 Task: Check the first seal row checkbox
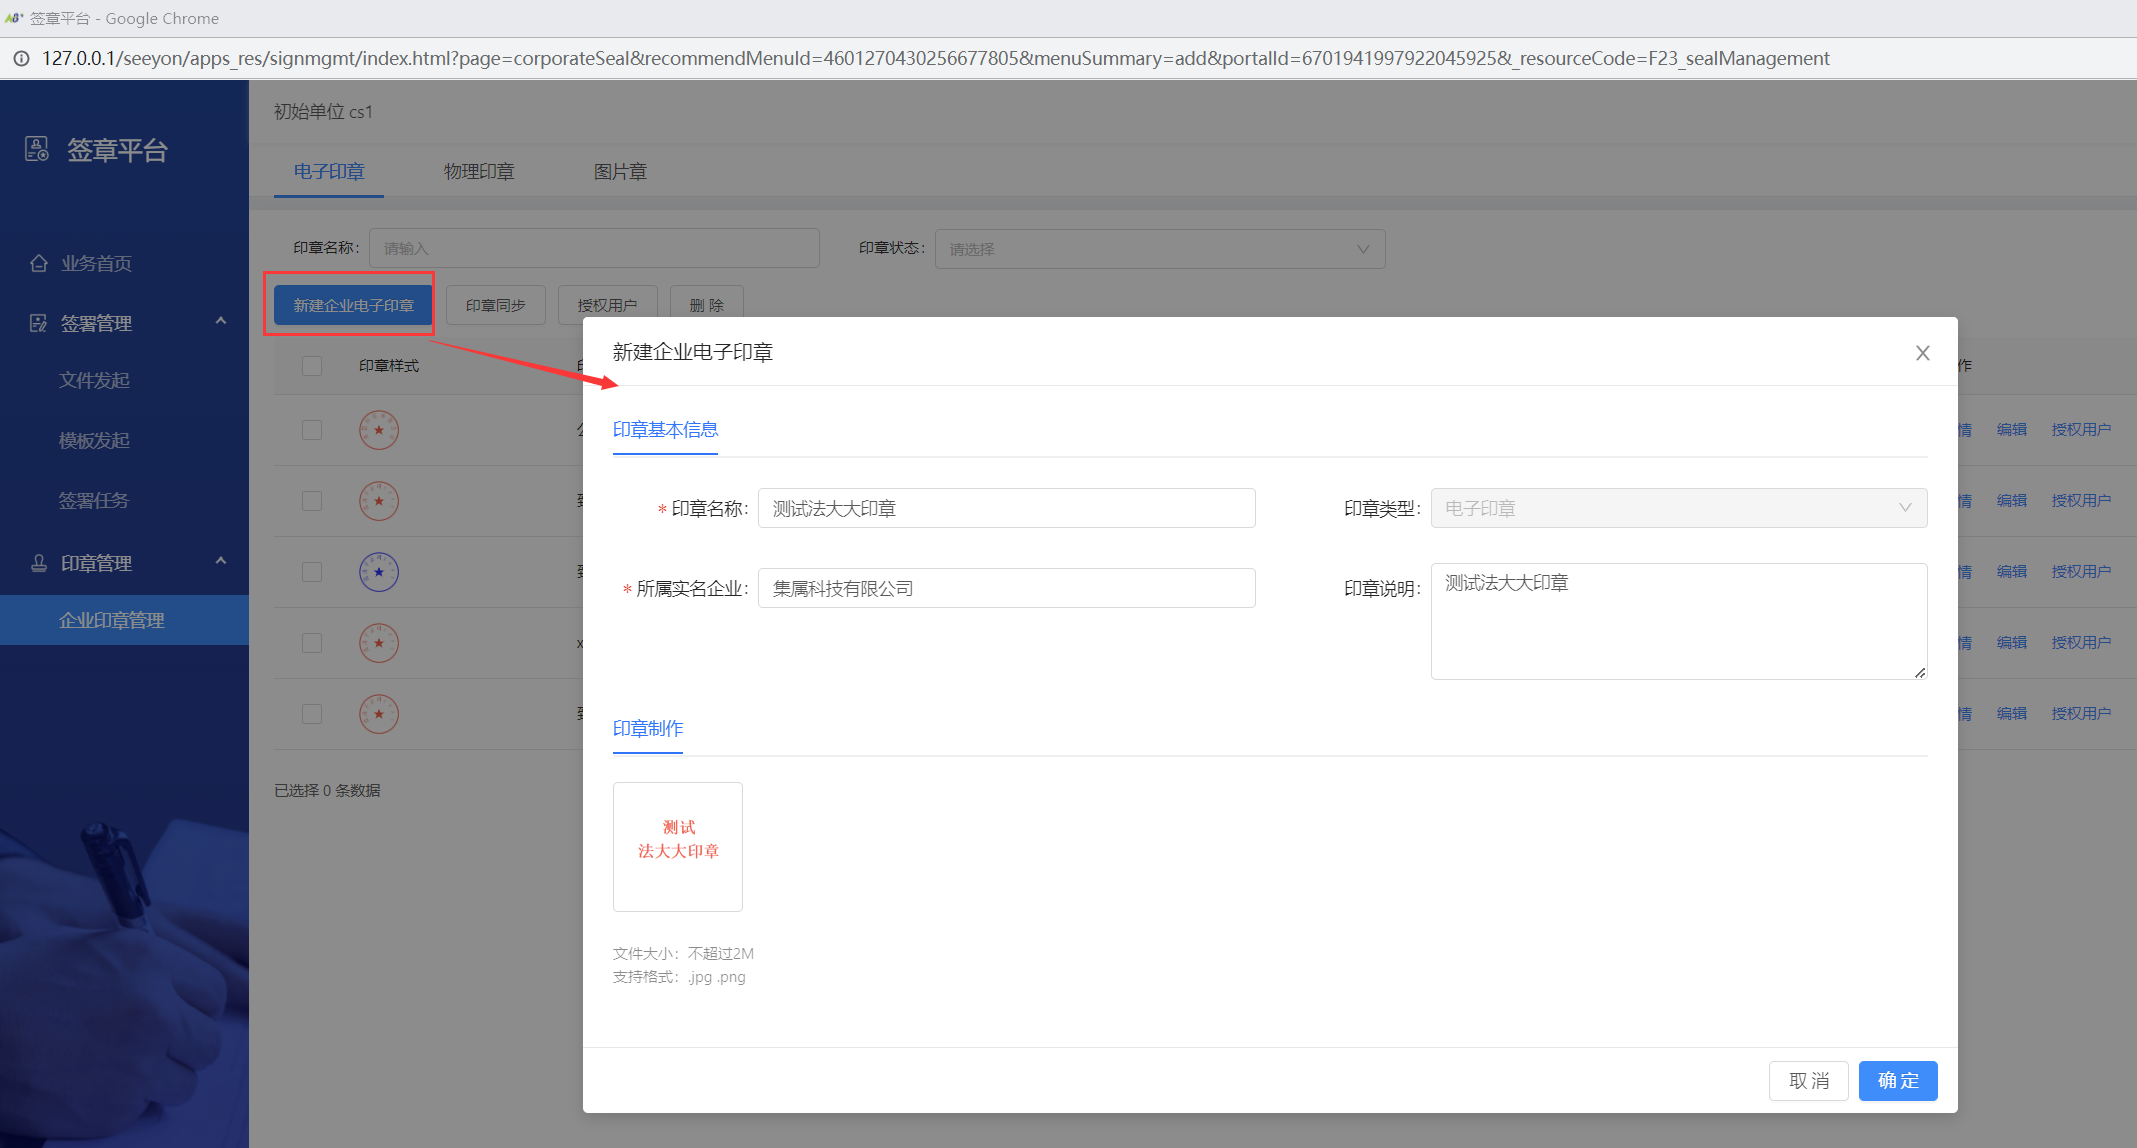pos(312,430)
